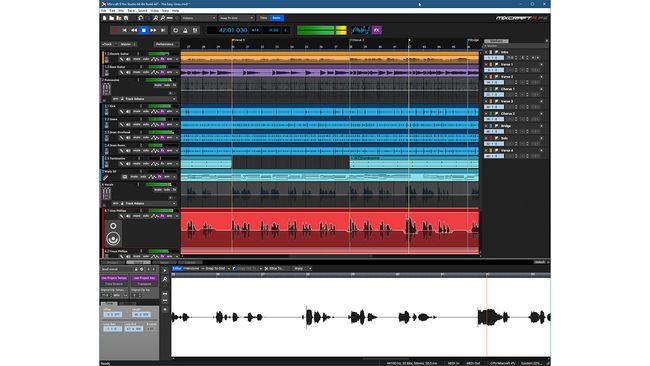Viewport: 650px width, 366px height.
Task: Open the Help menu
Action: [x=176, y=10]
